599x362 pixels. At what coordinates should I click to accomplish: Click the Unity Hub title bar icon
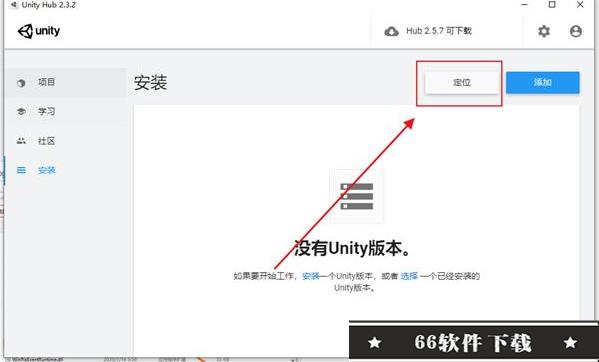point(14,5)
